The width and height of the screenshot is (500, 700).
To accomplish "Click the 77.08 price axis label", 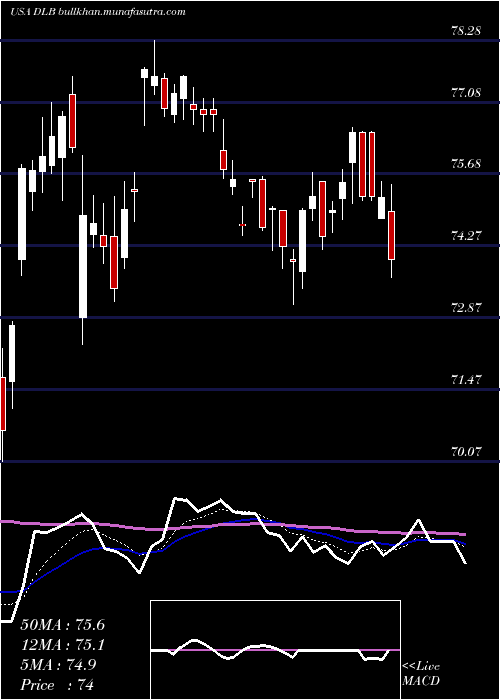I will pyautogui.click(x=467, y=93).
